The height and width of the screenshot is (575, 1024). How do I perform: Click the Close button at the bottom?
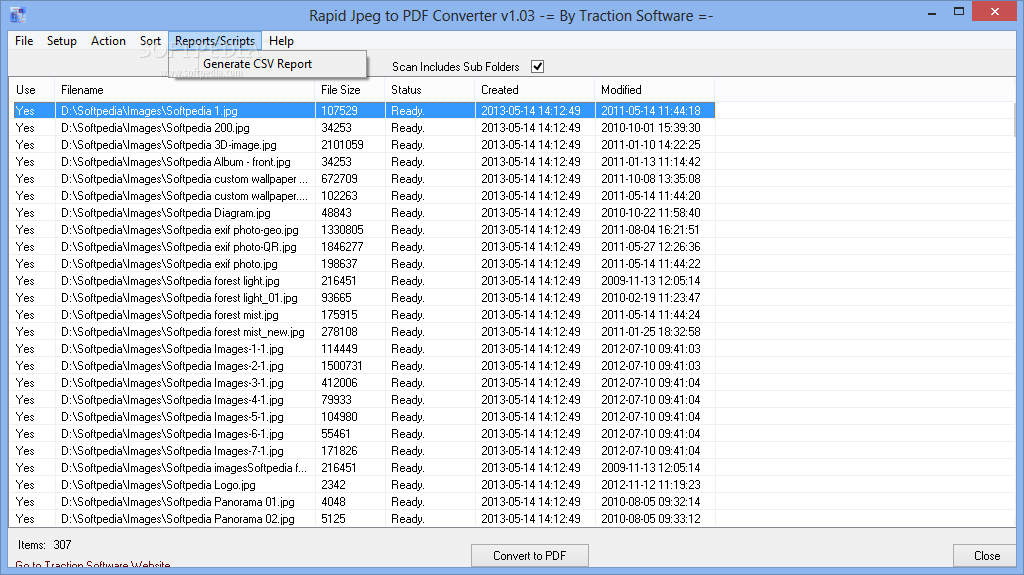click(x=987, y=555)
